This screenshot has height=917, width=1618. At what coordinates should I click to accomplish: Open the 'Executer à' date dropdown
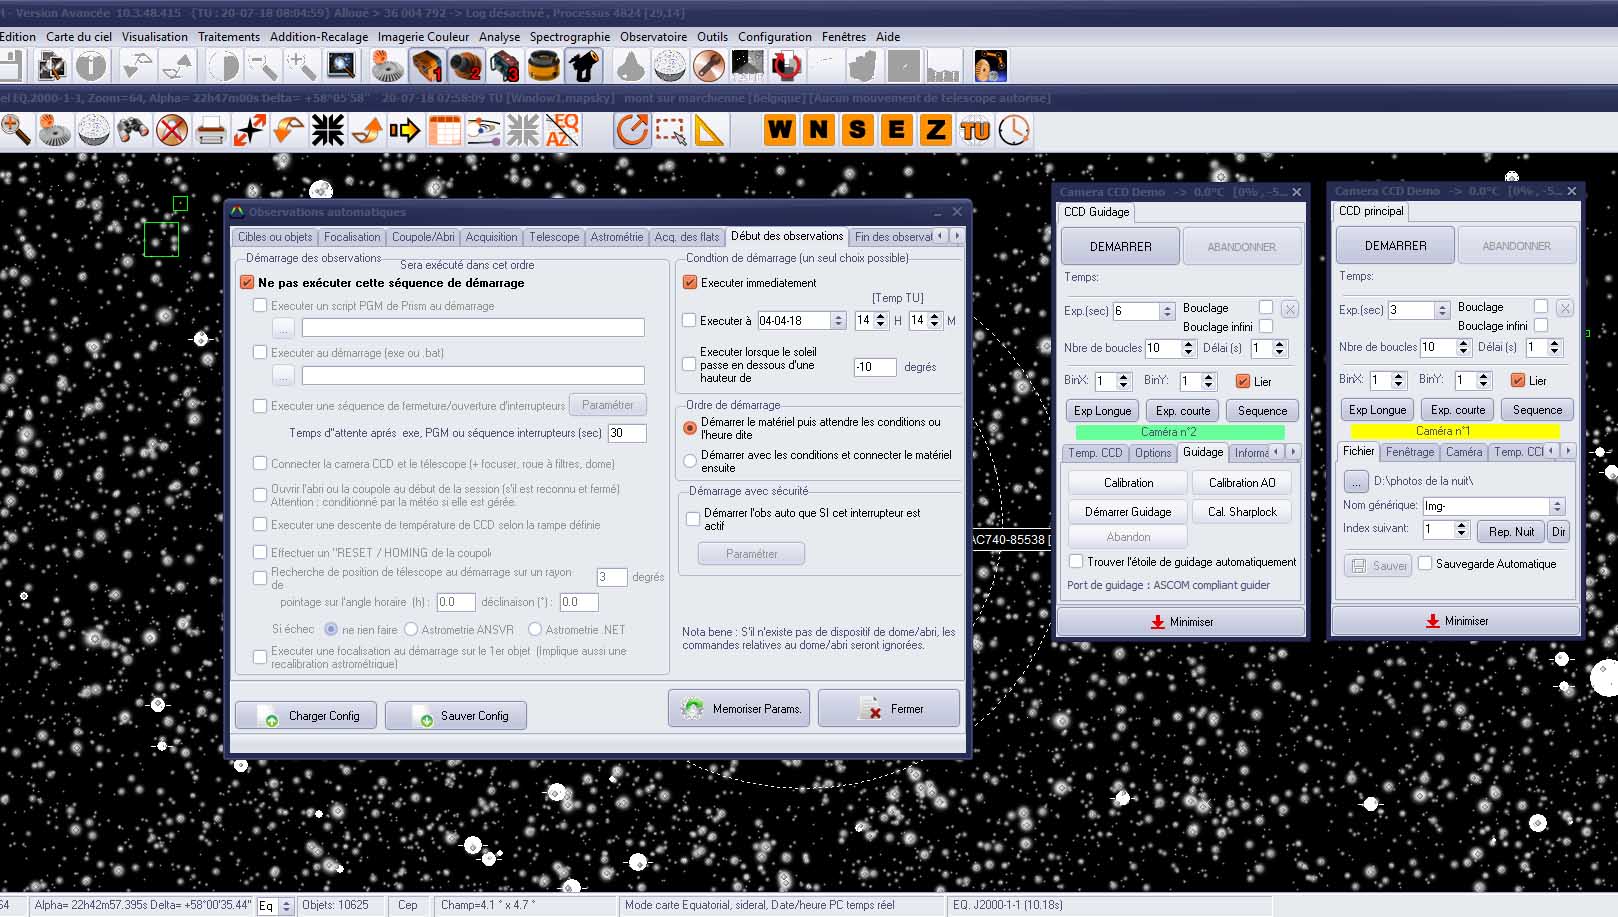click(838, 321)
